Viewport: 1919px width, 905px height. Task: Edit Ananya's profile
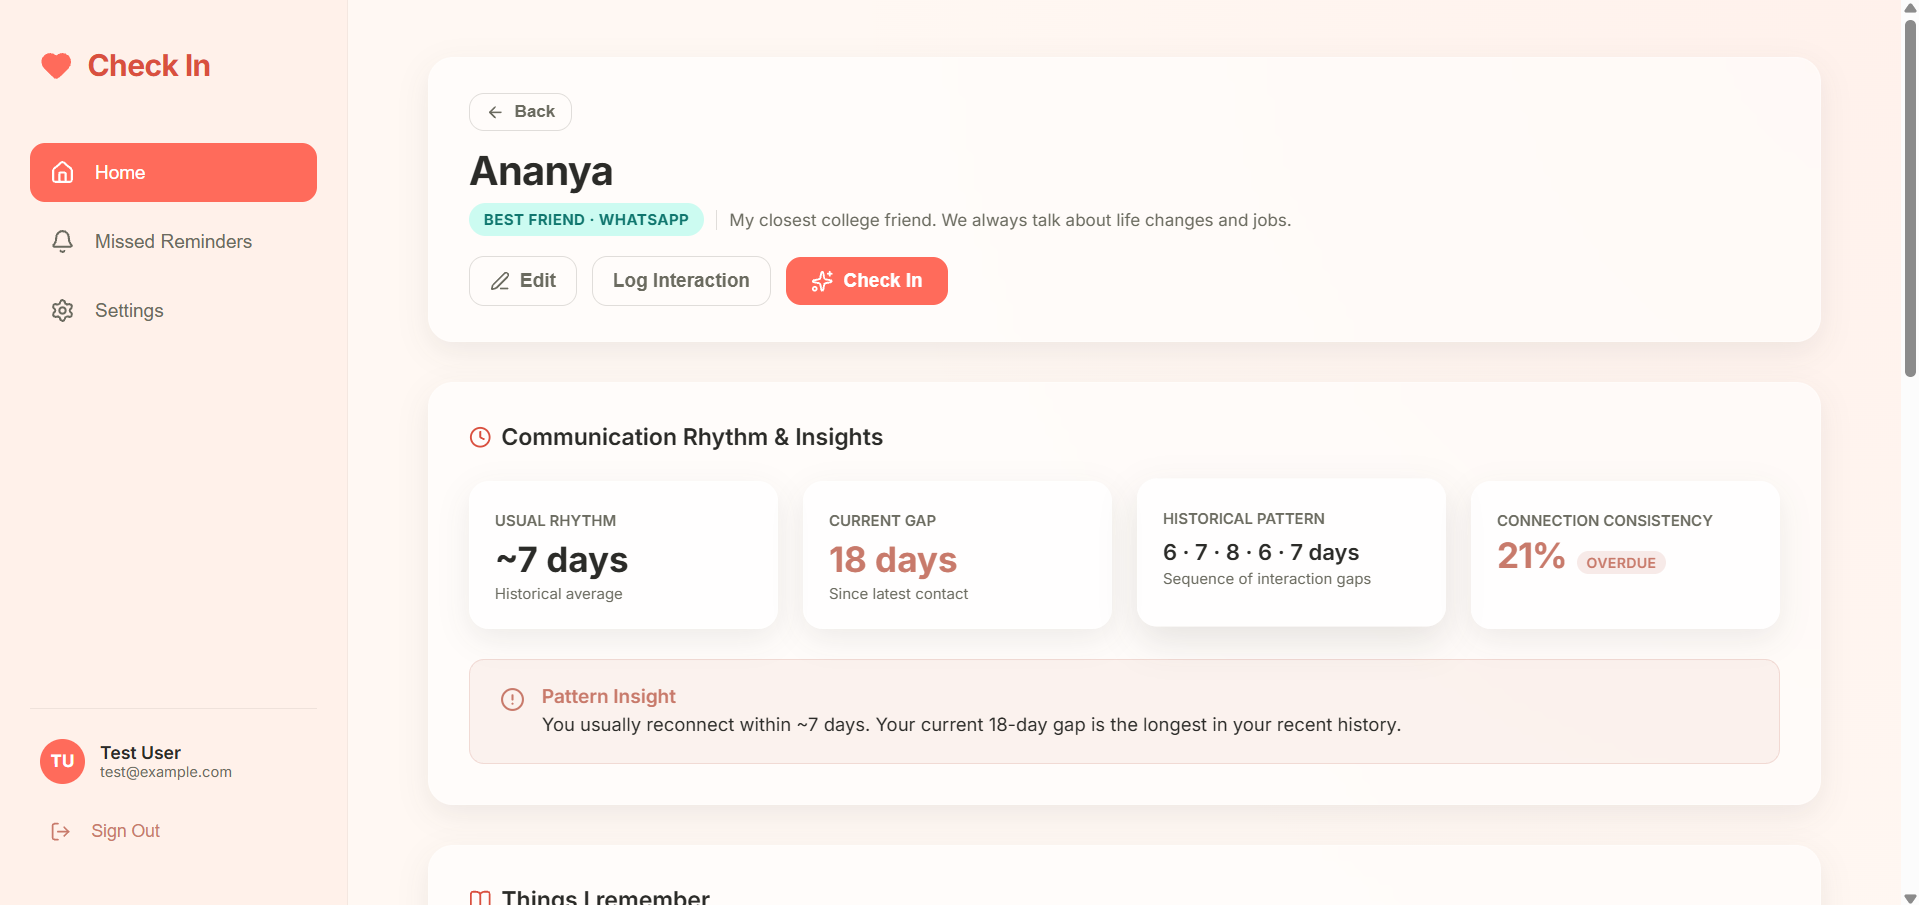tap(523, 281)
